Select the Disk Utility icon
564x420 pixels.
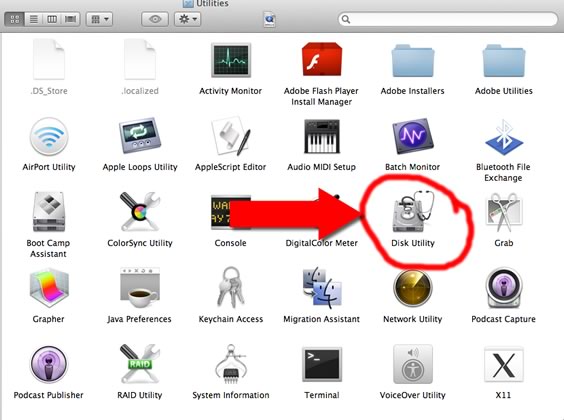(413, 211)
